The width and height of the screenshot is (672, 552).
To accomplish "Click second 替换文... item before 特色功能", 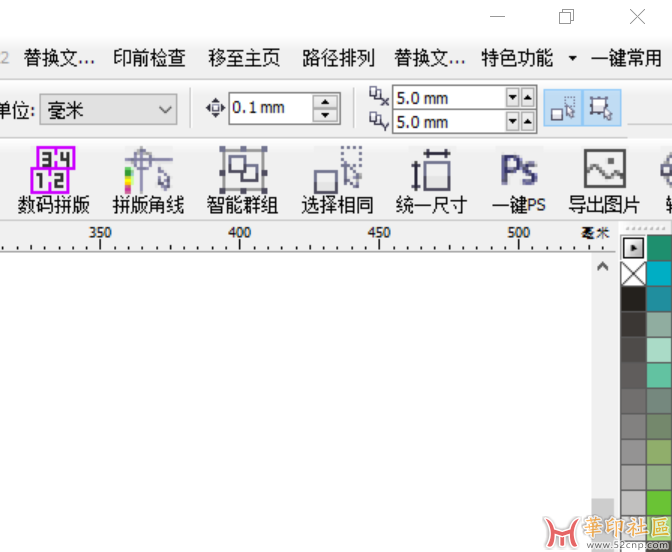I will (430, 58).
